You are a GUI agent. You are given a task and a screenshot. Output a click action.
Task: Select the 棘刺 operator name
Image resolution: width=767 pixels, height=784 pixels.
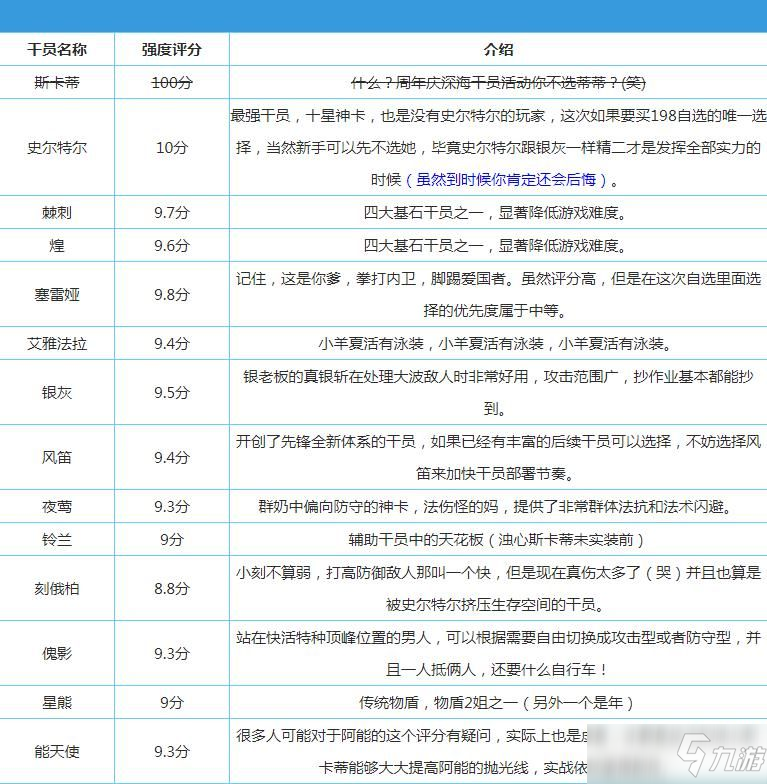[57, 213]
